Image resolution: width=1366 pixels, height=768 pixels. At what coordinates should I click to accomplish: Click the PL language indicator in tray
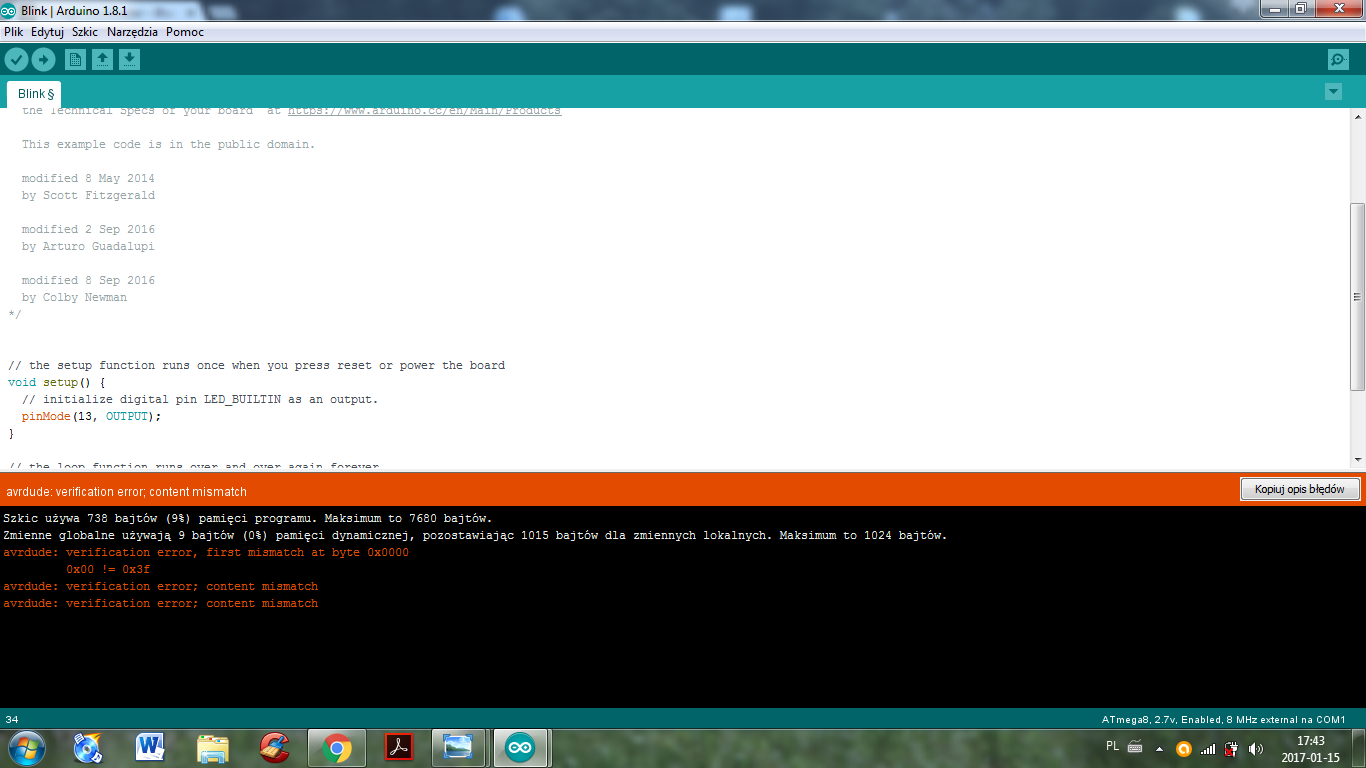[x=1113, y=746]
